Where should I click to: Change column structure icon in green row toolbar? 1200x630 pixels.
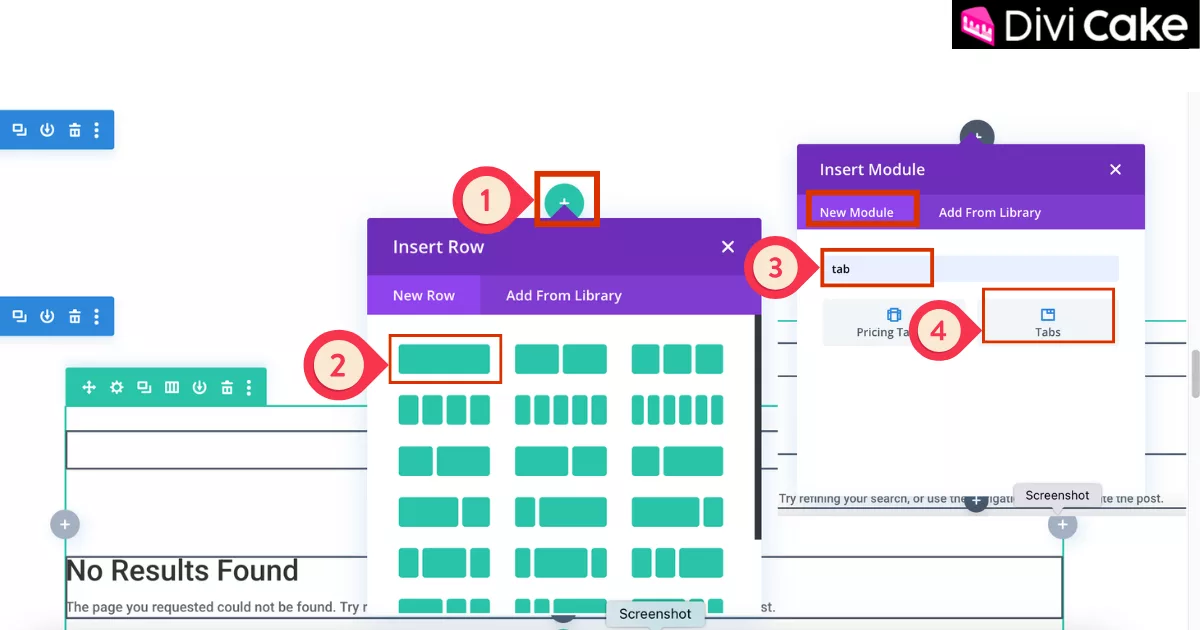[x=172, y=387]
